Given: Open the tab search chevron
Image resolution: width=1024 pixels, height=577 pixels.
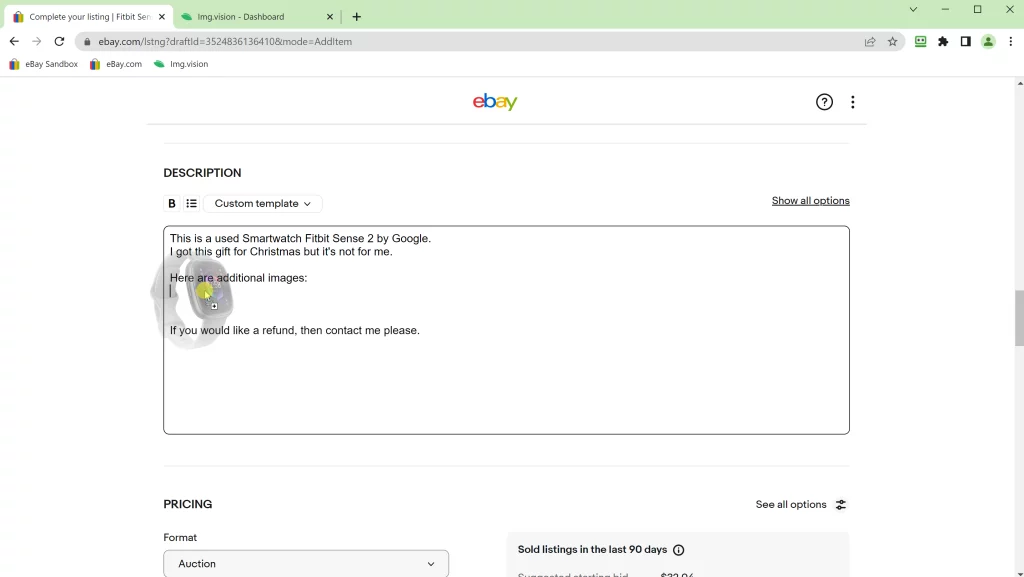Looking at the screenshot, I should pyautogui.click(x=913, y=9).
